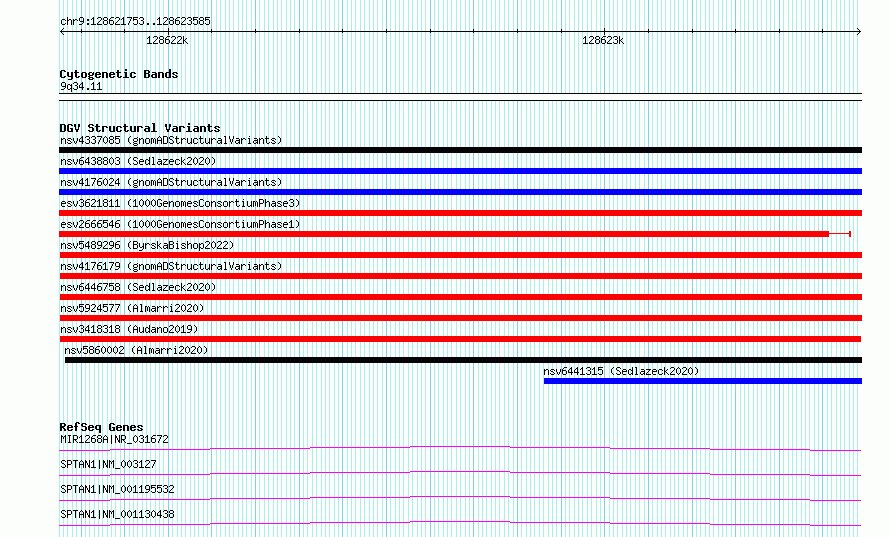The width and height of the screenshot is (890, 537).
Task: Open the nsv3418318 (Audano2019) label
Action: (129, 329)
